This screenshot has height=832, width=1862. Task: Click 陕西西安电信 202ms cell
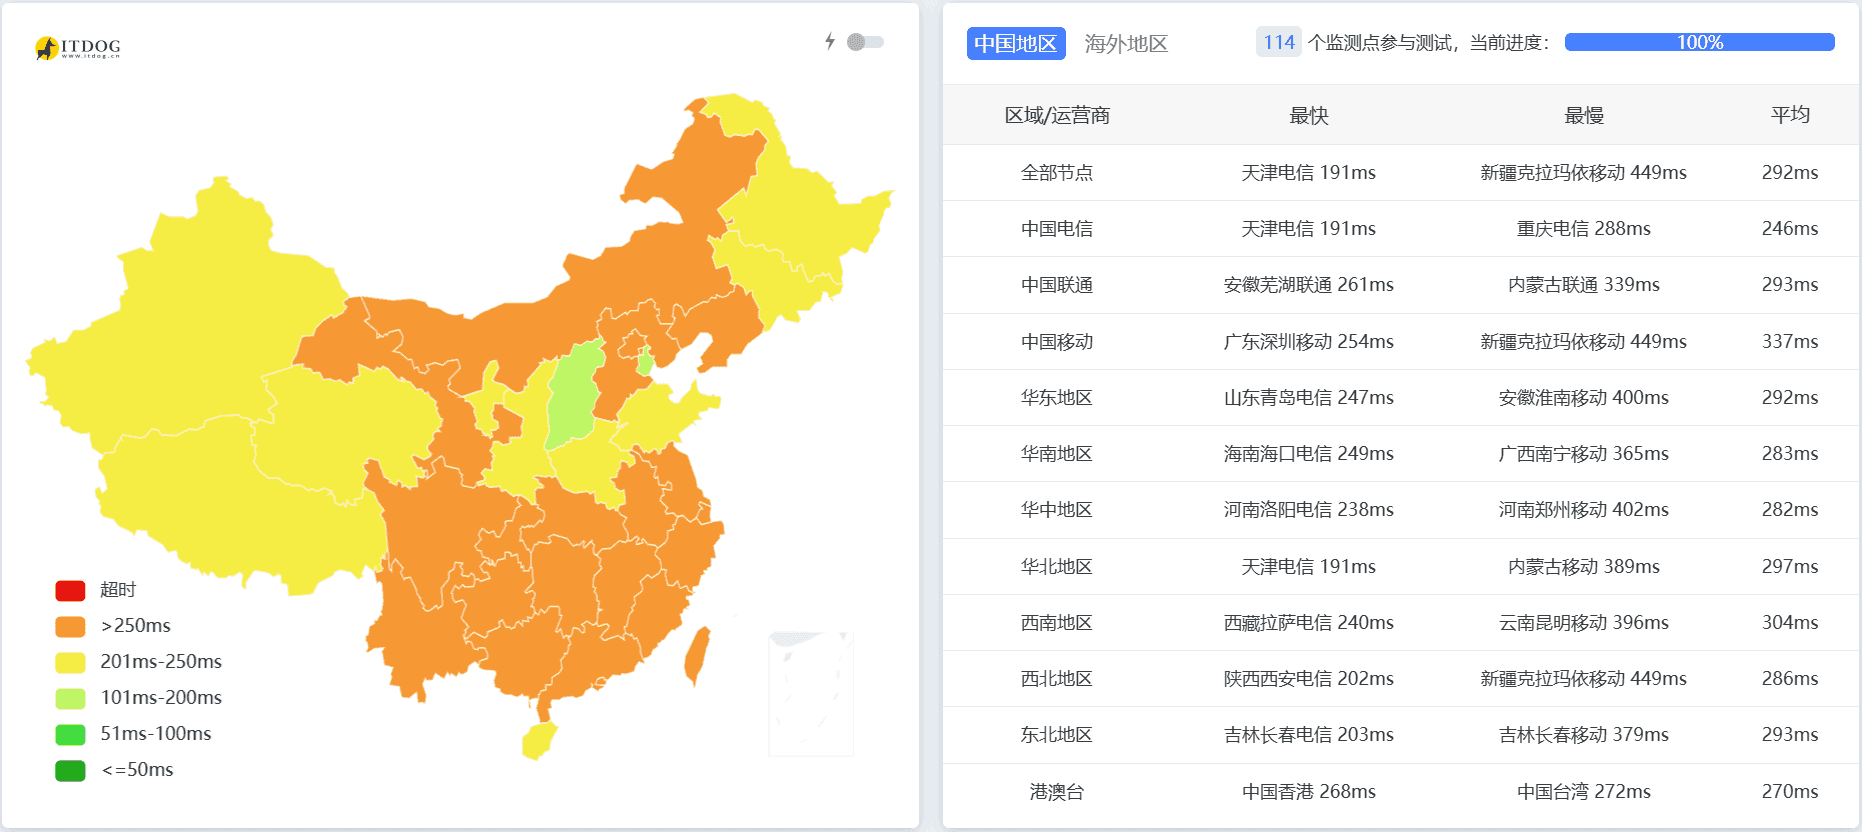1308,678
